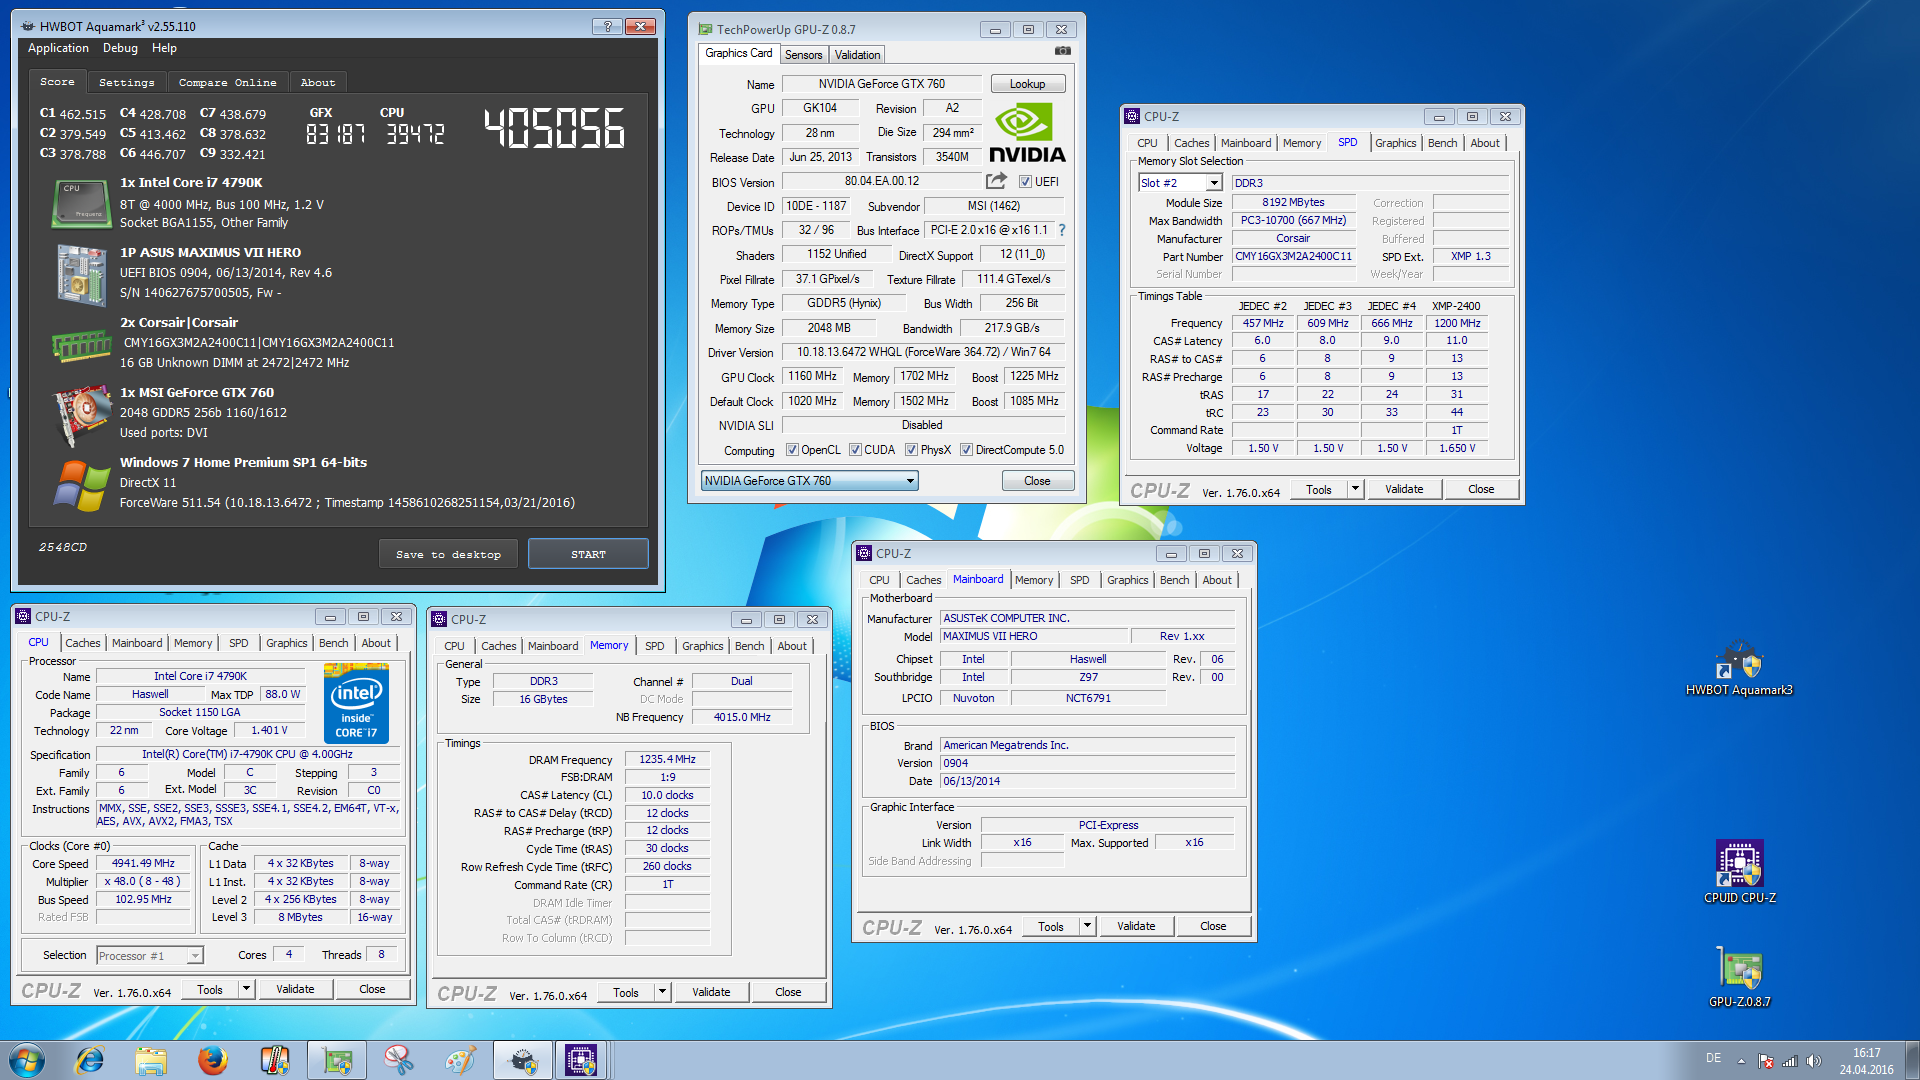The height and width of the screenshot is (1080, 1920).
Task: Expand Tools arrow in CPU-Z SPD window
Action: tap(1355, 489)
